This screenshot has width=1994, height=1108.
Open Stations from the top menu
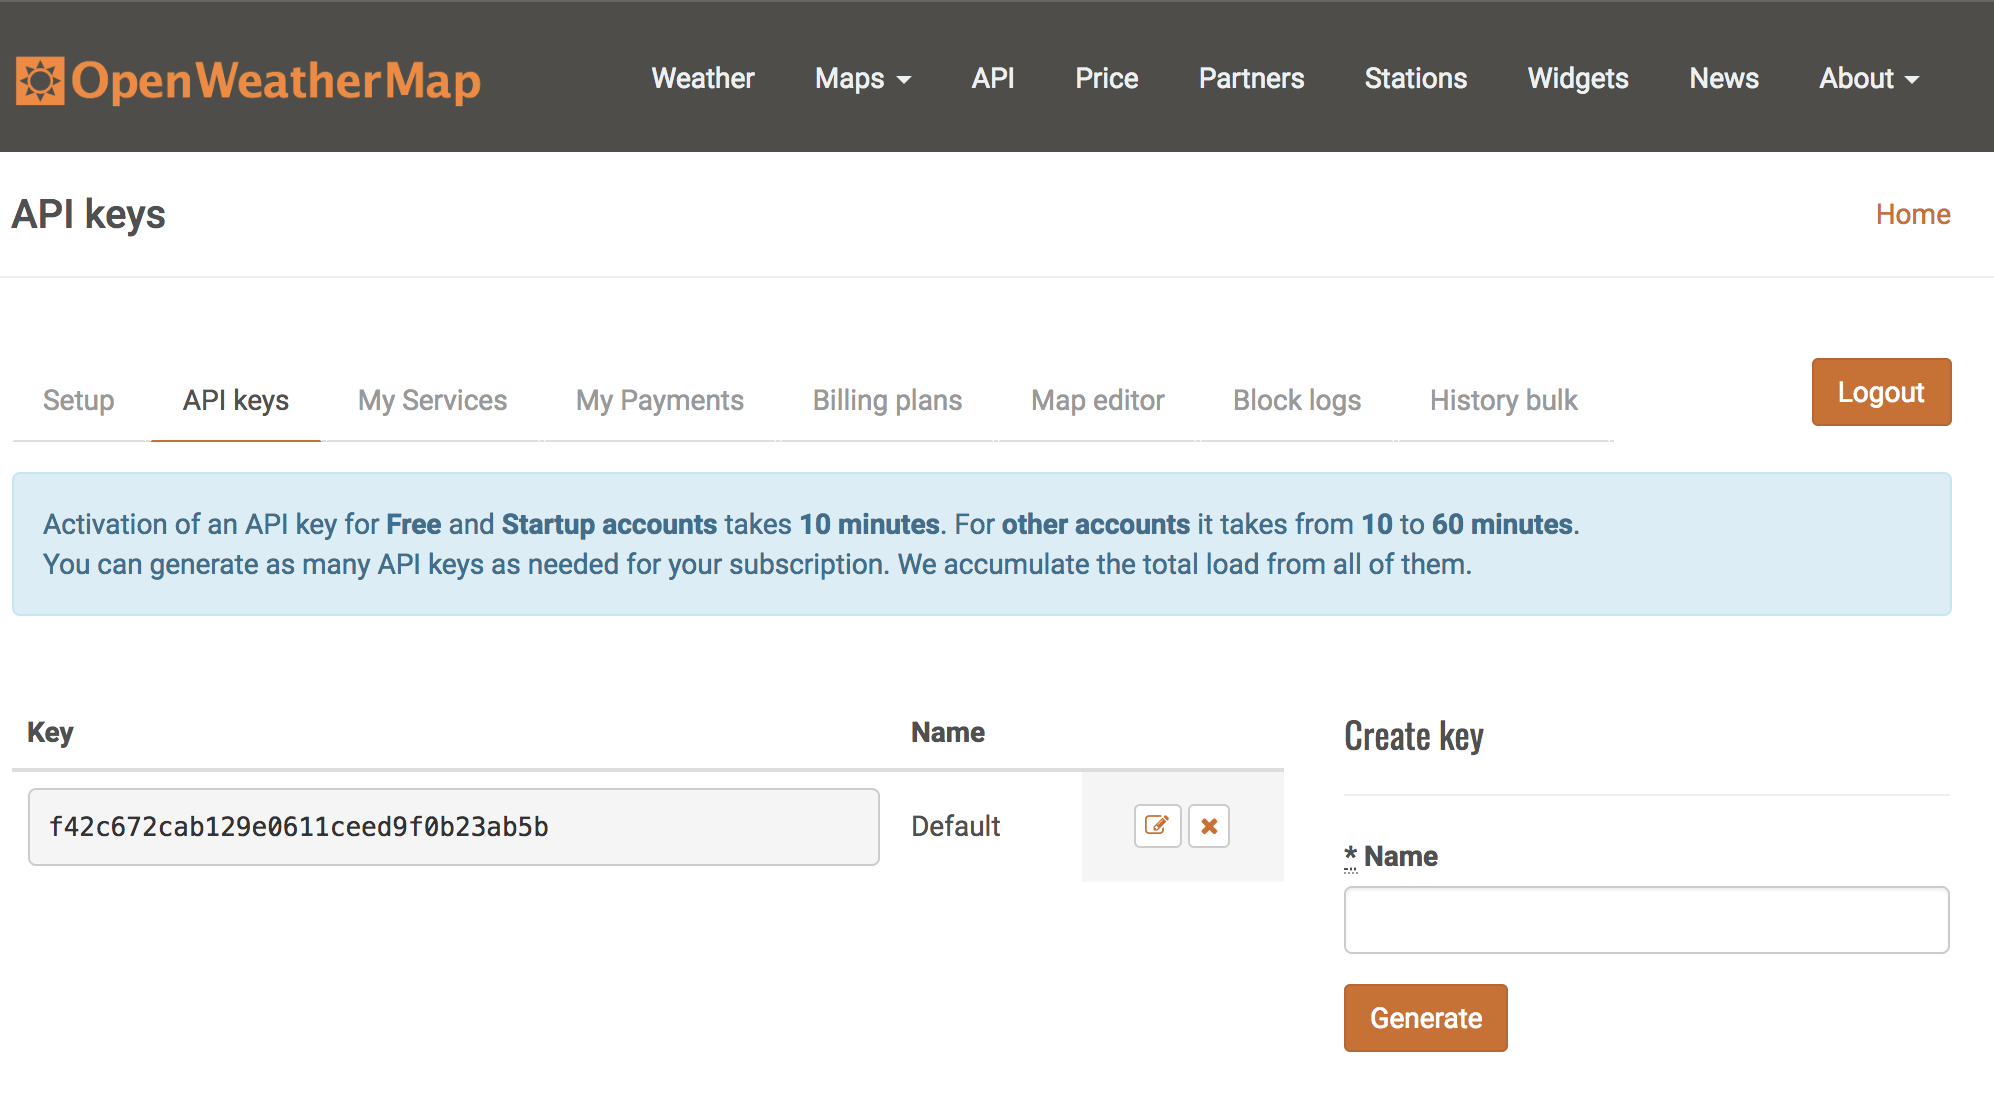click(1415, 78)
